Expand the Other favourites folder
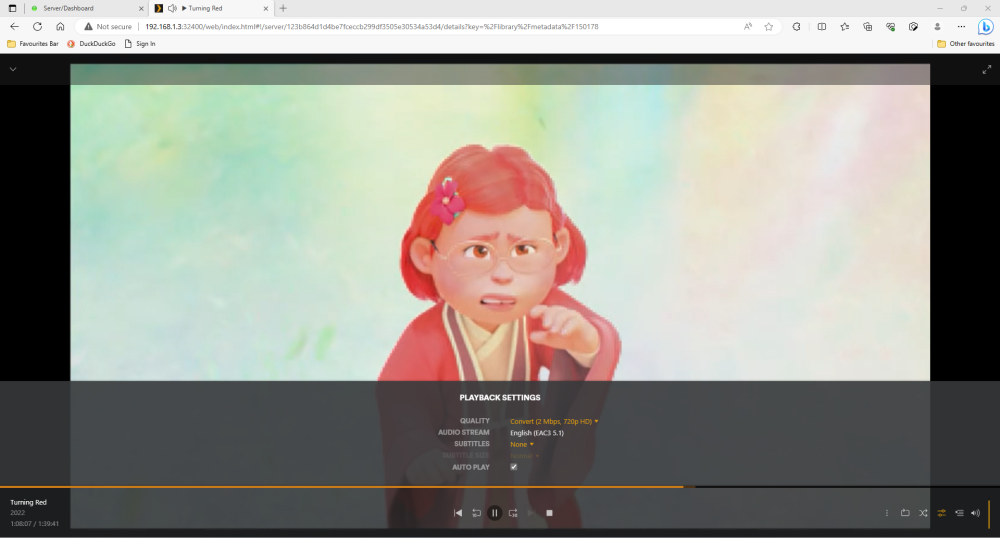1000x538 pixels. (966, 44)
